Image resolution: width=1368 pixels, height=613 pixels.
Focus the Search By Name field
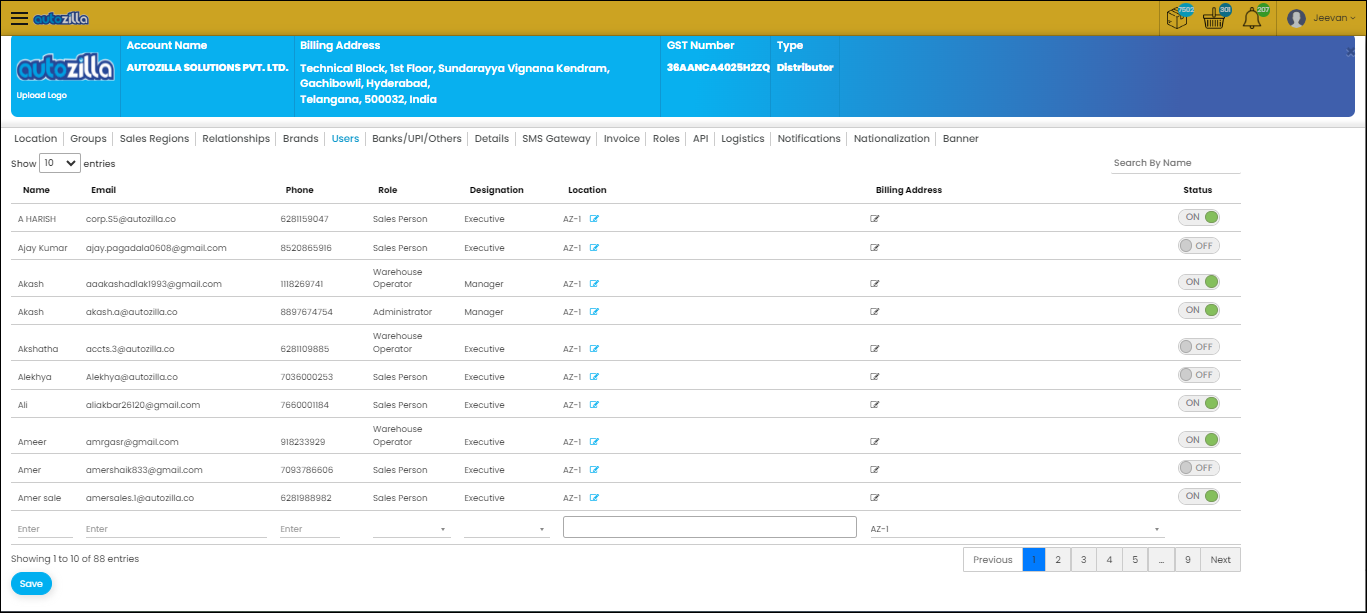(1176, 163)
